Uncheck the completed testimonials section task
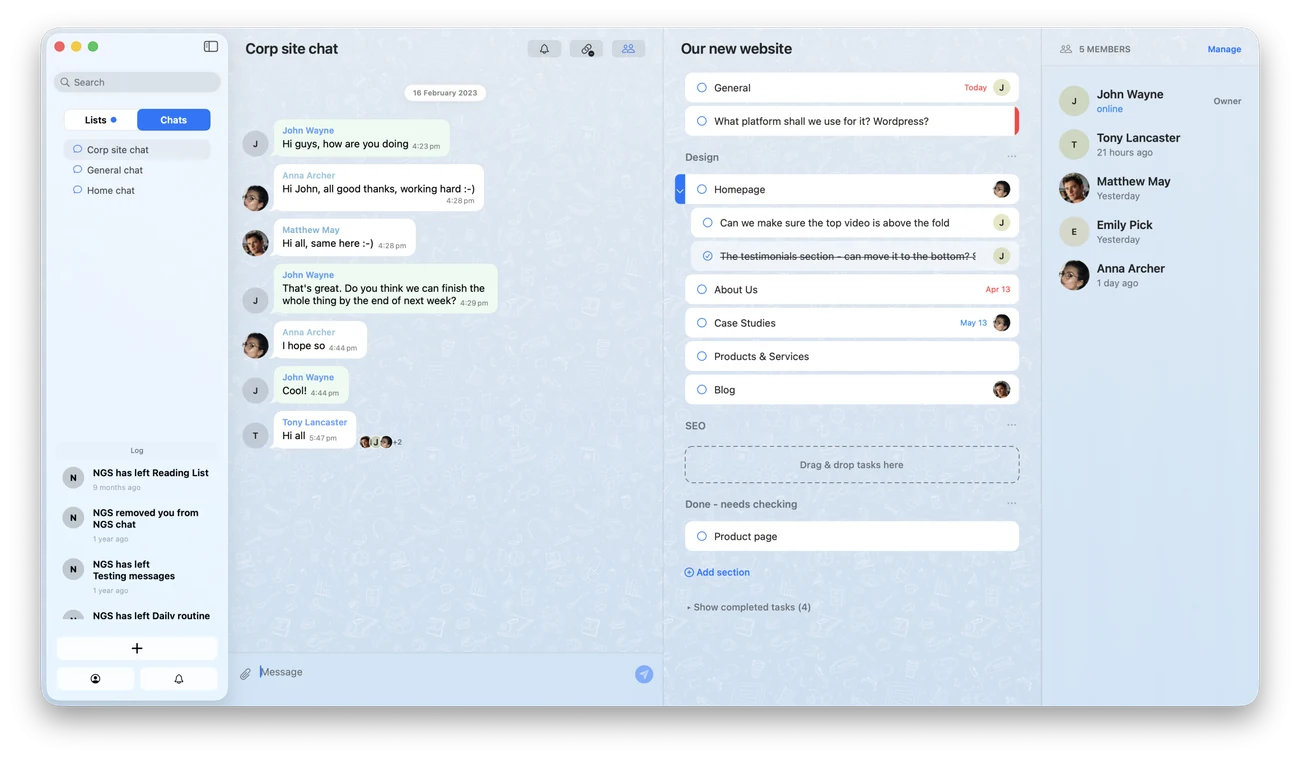Viewport: 1300px width, 760px height. [708, 256]
